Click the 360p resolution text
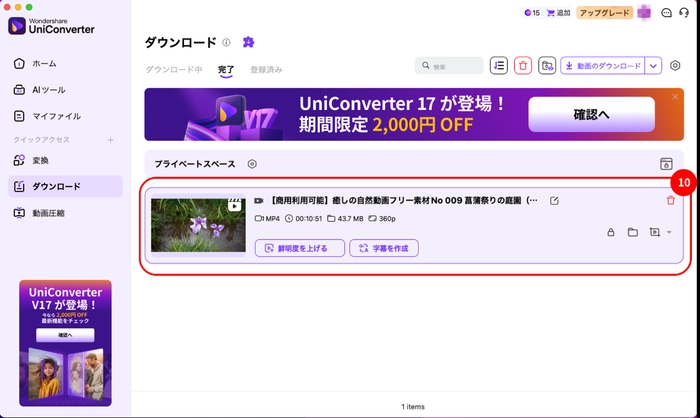The height and width of the screenshot is (418, 700). point(387,219)
